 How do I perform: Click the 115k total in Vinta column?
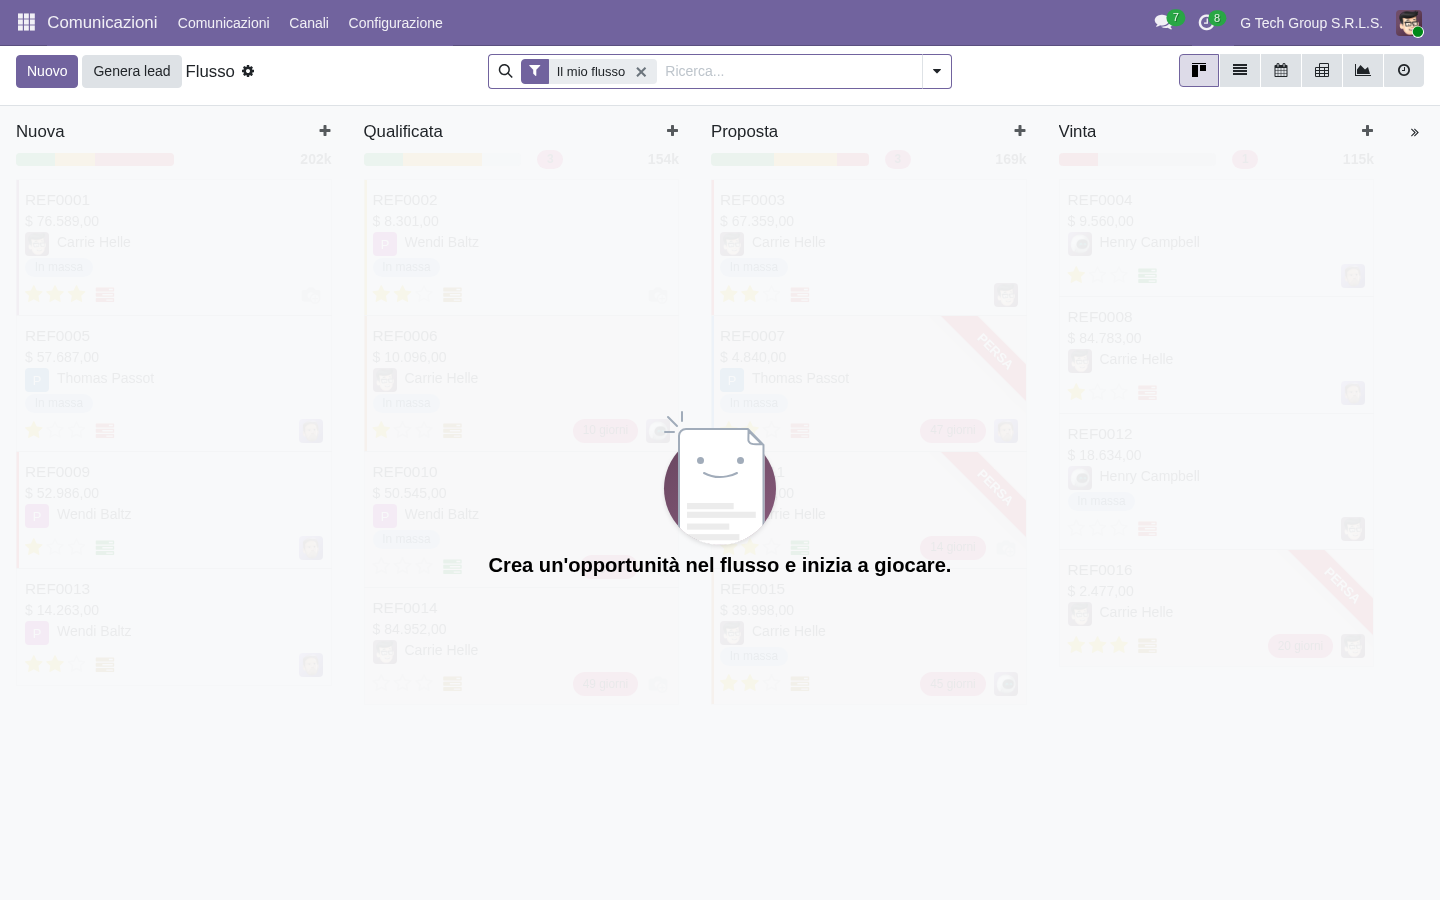pyautogui.click(x=1358, y=159)
